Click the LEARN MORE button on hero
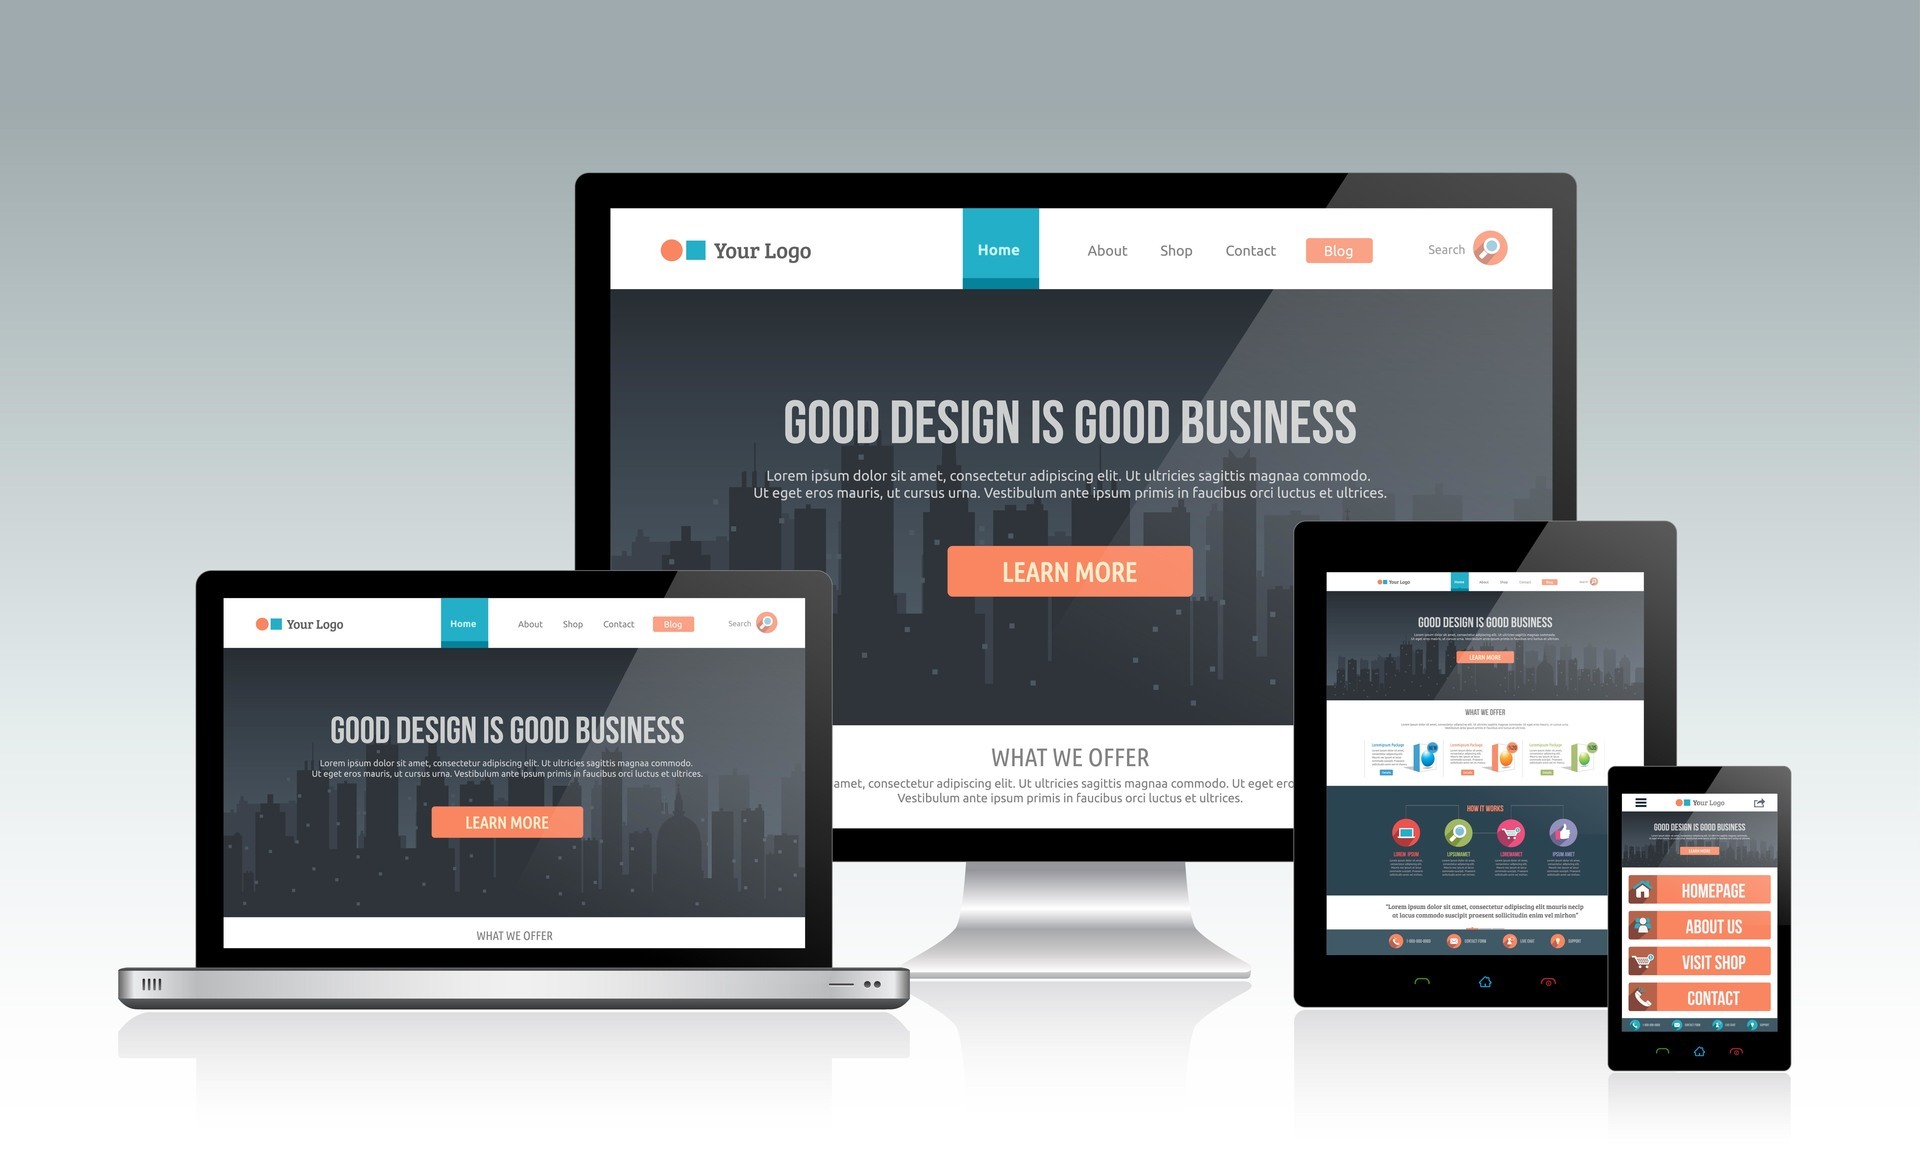Viewport: 1920px width, 1152px height. point(1068,571)
